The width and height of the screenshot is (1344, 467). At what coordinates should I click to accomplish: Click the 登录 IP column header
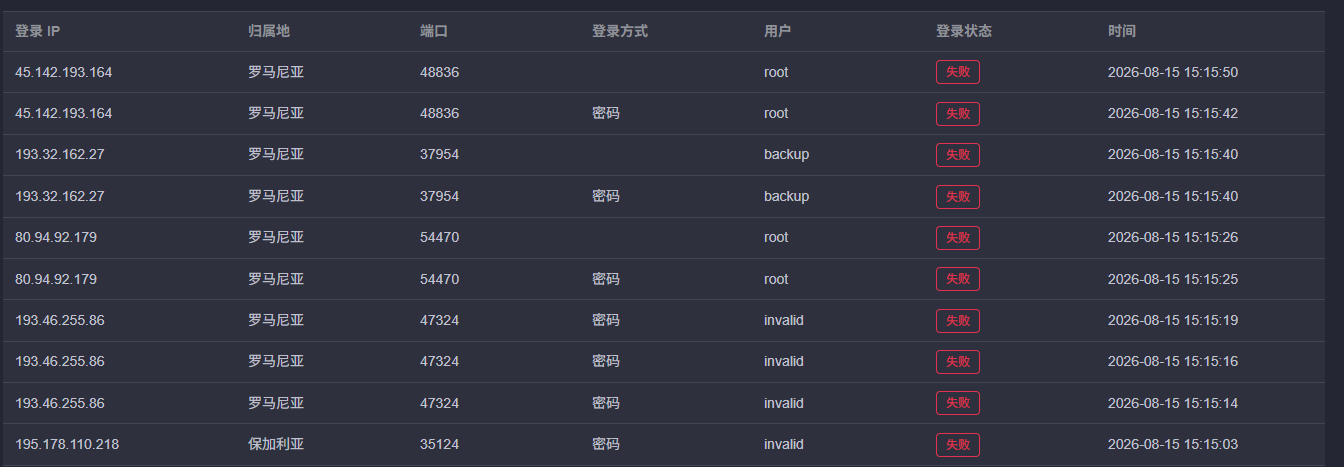38,31
